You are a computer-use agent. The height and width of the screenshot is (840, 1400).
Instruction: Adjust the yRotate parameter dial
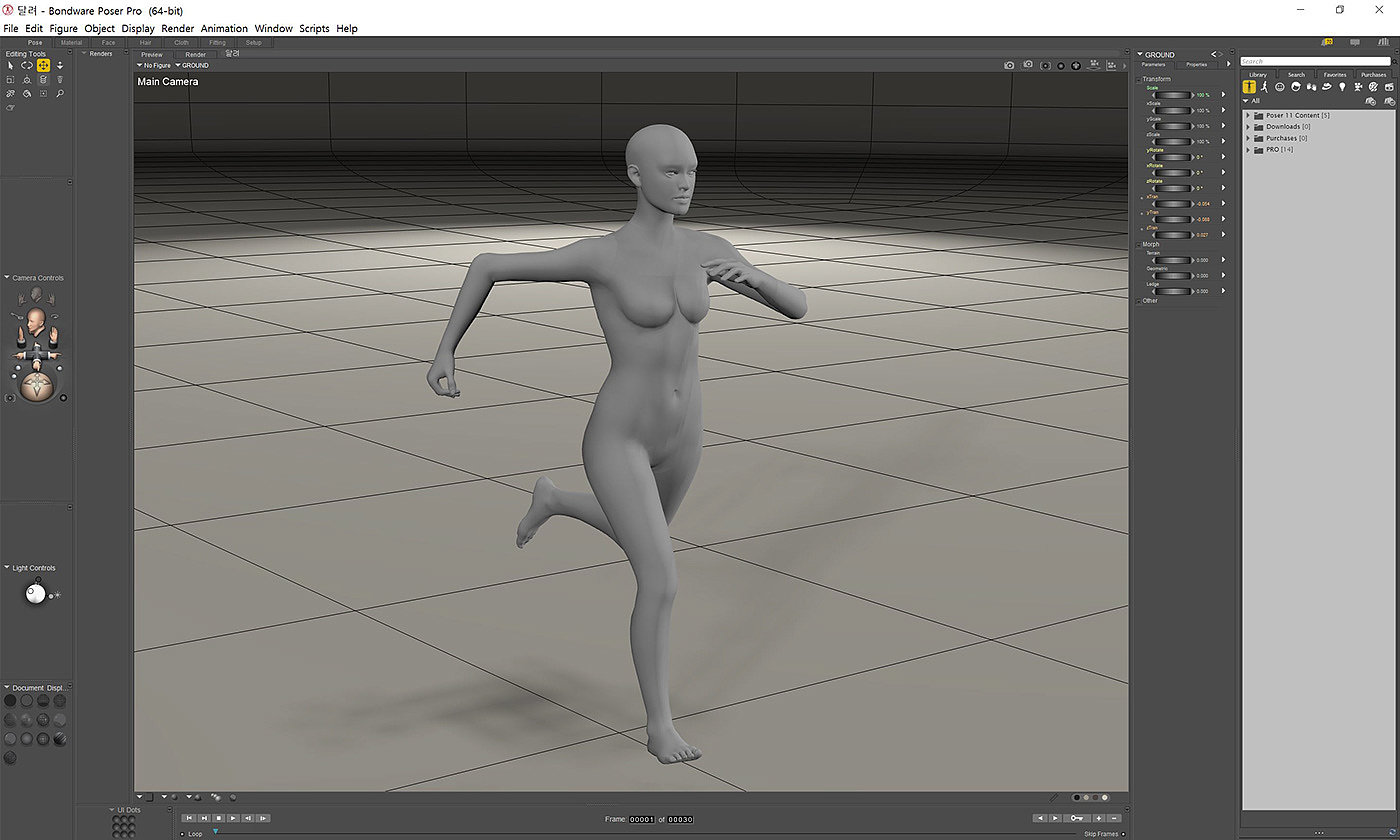pyautogui.click(x=1174, y=157)
